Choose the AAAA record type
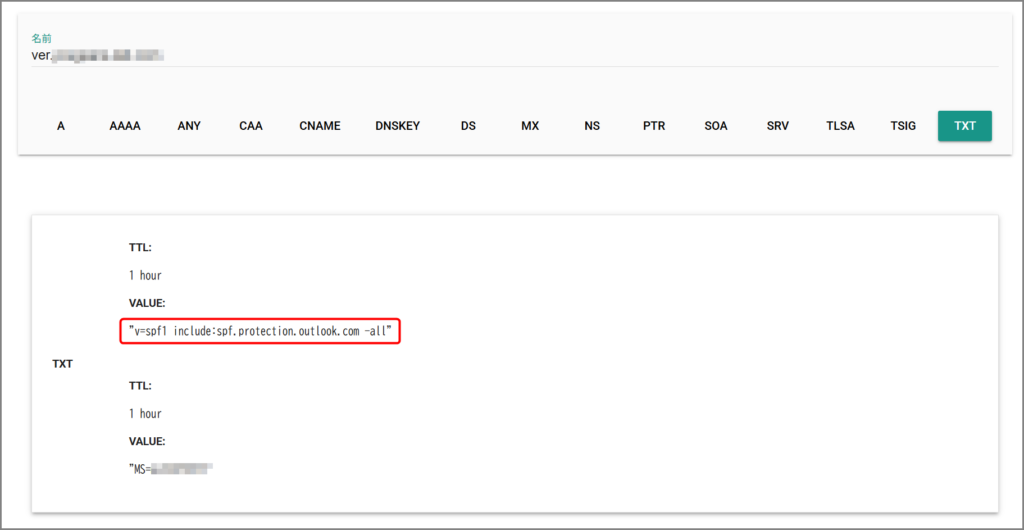Viewport: 1024px width, 530px height. coord(125,126)
